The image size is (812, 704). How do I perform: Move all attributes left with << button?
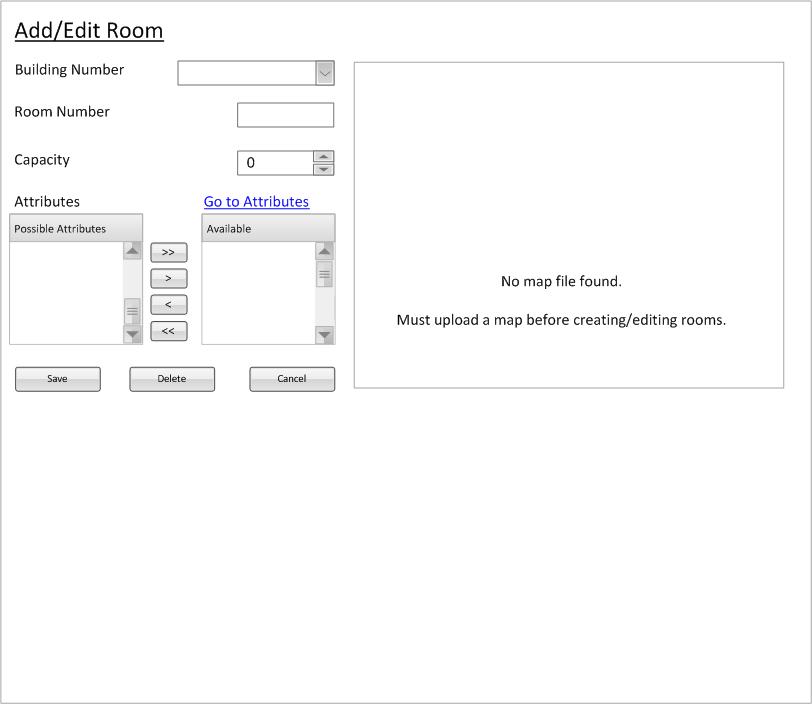click(x=169, y=331)
